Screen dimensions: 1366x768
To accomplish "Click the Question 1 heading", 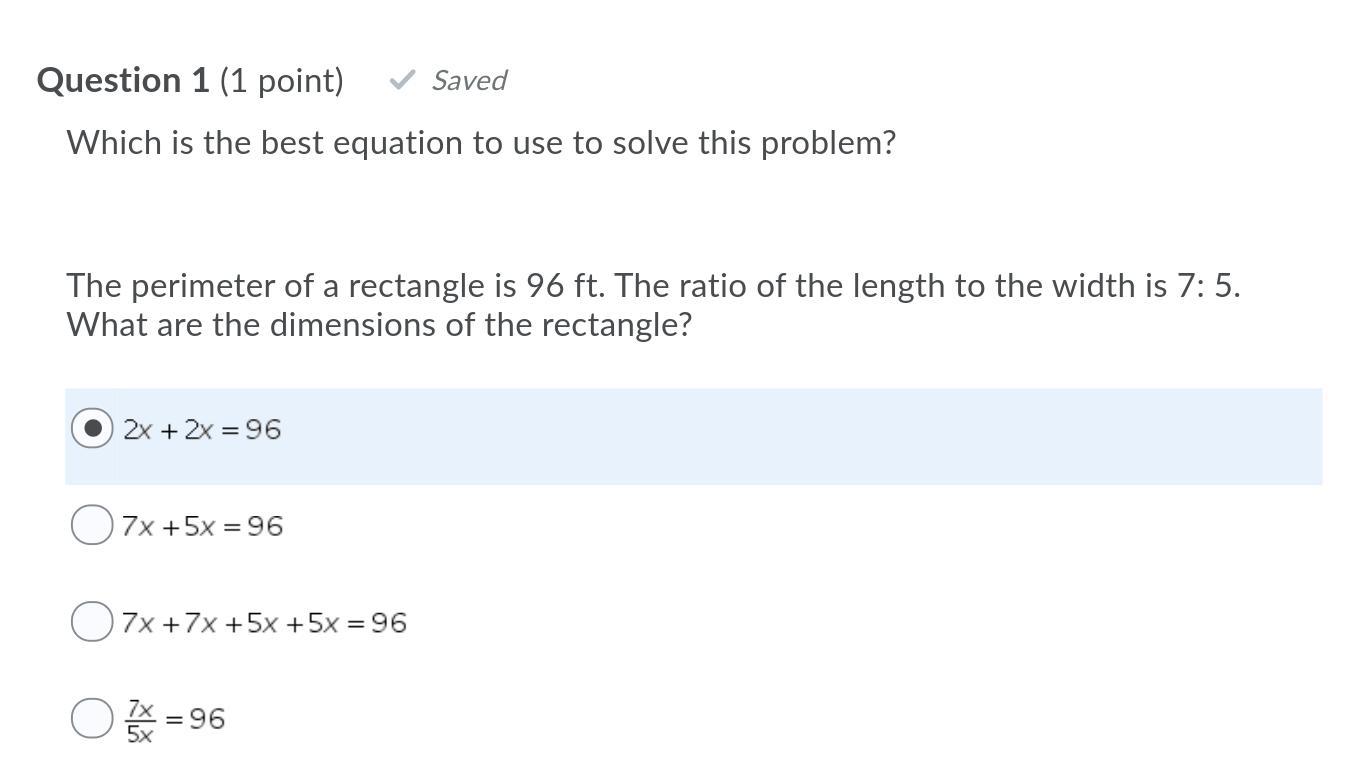I will [x=123, y=80].
